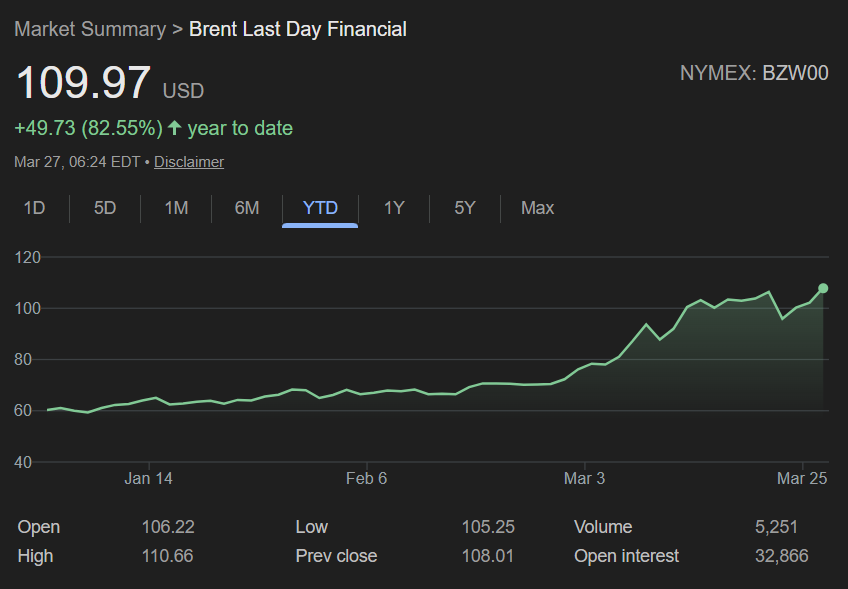Click the Jan 14 date axis label
The height and width of the screenshot is (589, 848).
(x=148, y=479)
